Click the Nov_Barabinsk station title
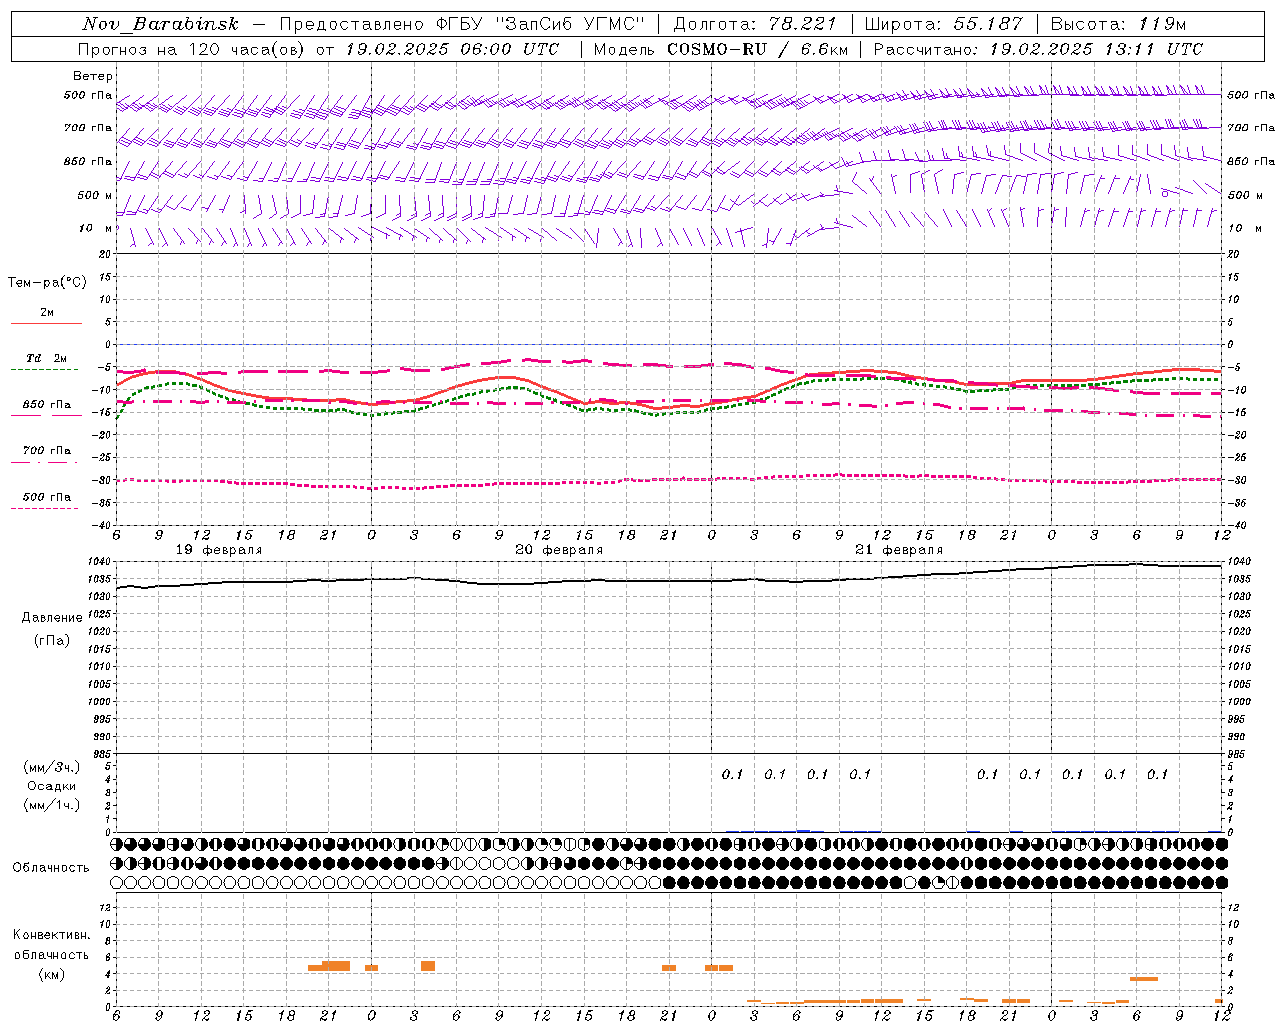This screenshot has height=1024, width=1280. coord(160,24)
